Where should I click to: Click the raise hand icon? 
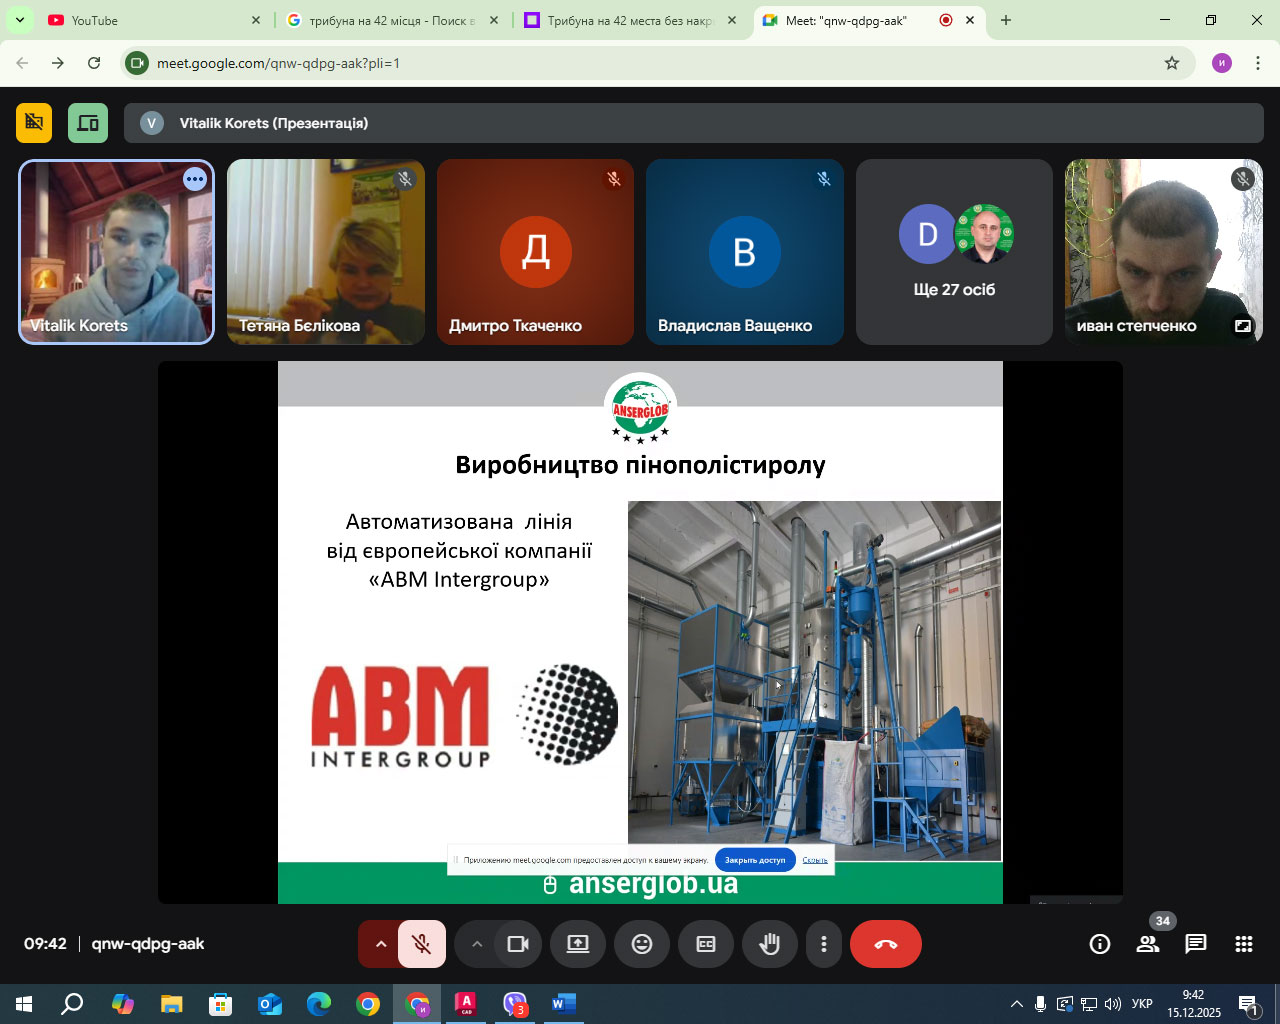click(769, 944)
